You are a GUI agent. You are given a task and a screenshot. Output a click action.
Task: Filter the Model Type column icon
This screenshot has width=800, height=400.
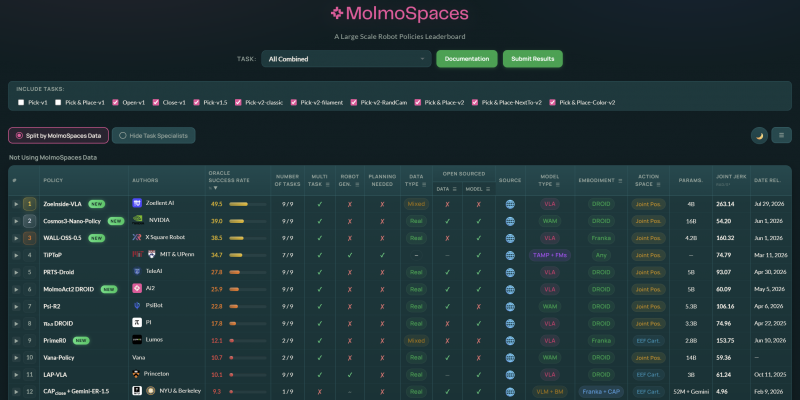(x=556, y=184)
